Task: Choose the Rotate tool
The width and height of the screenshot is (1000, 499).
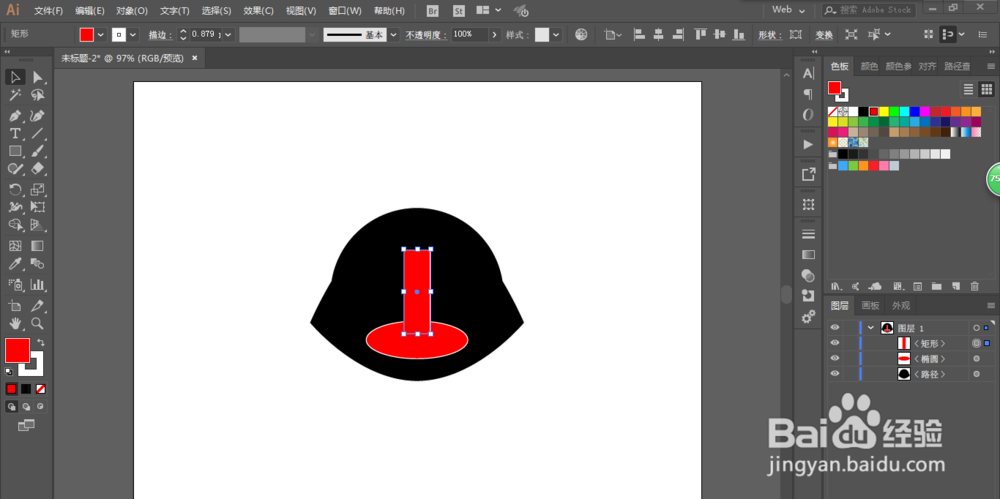Action: (15, 189)
